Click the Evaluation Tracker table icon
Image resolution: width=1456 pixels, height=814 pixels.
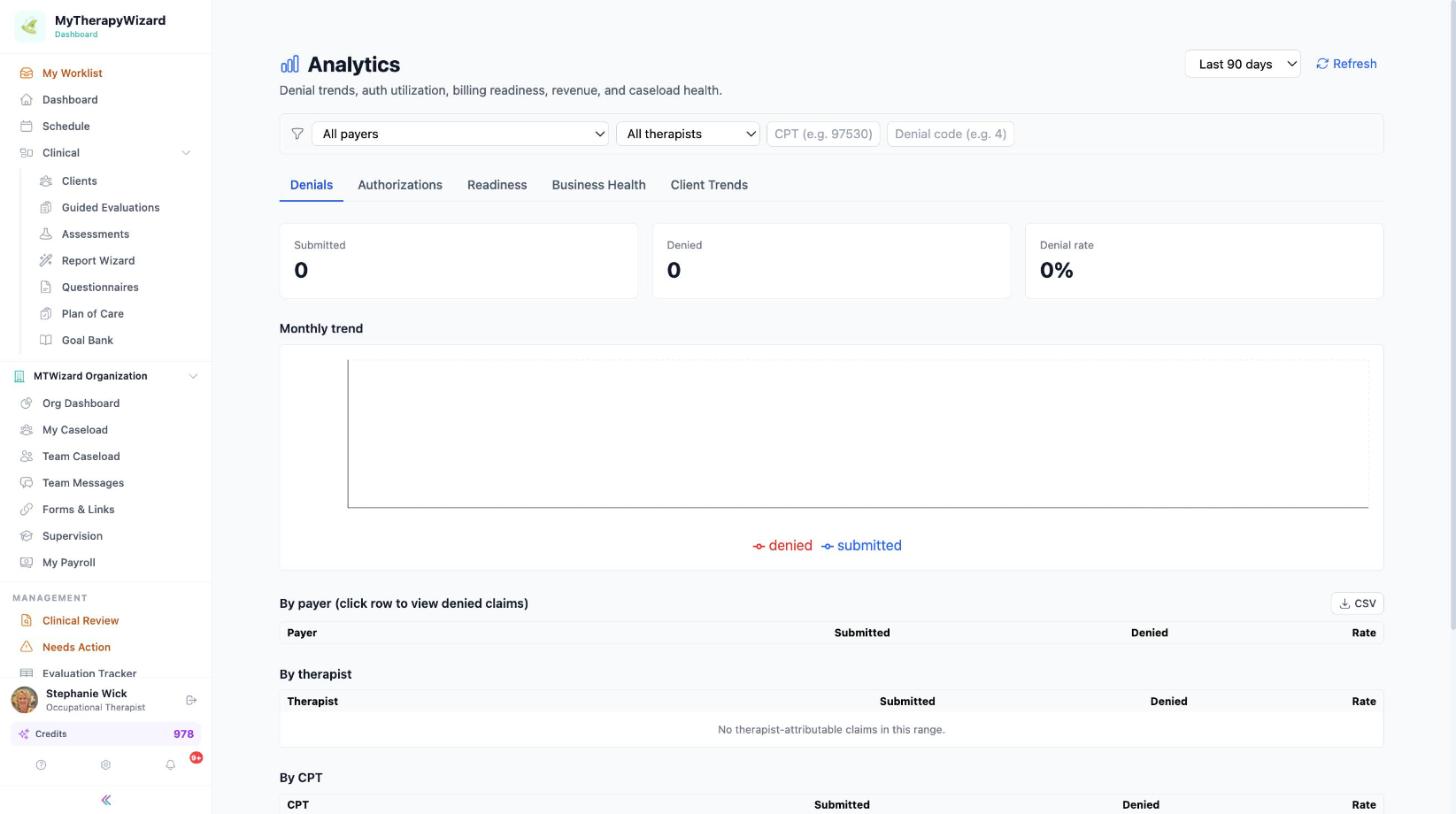tap(26, 674)
